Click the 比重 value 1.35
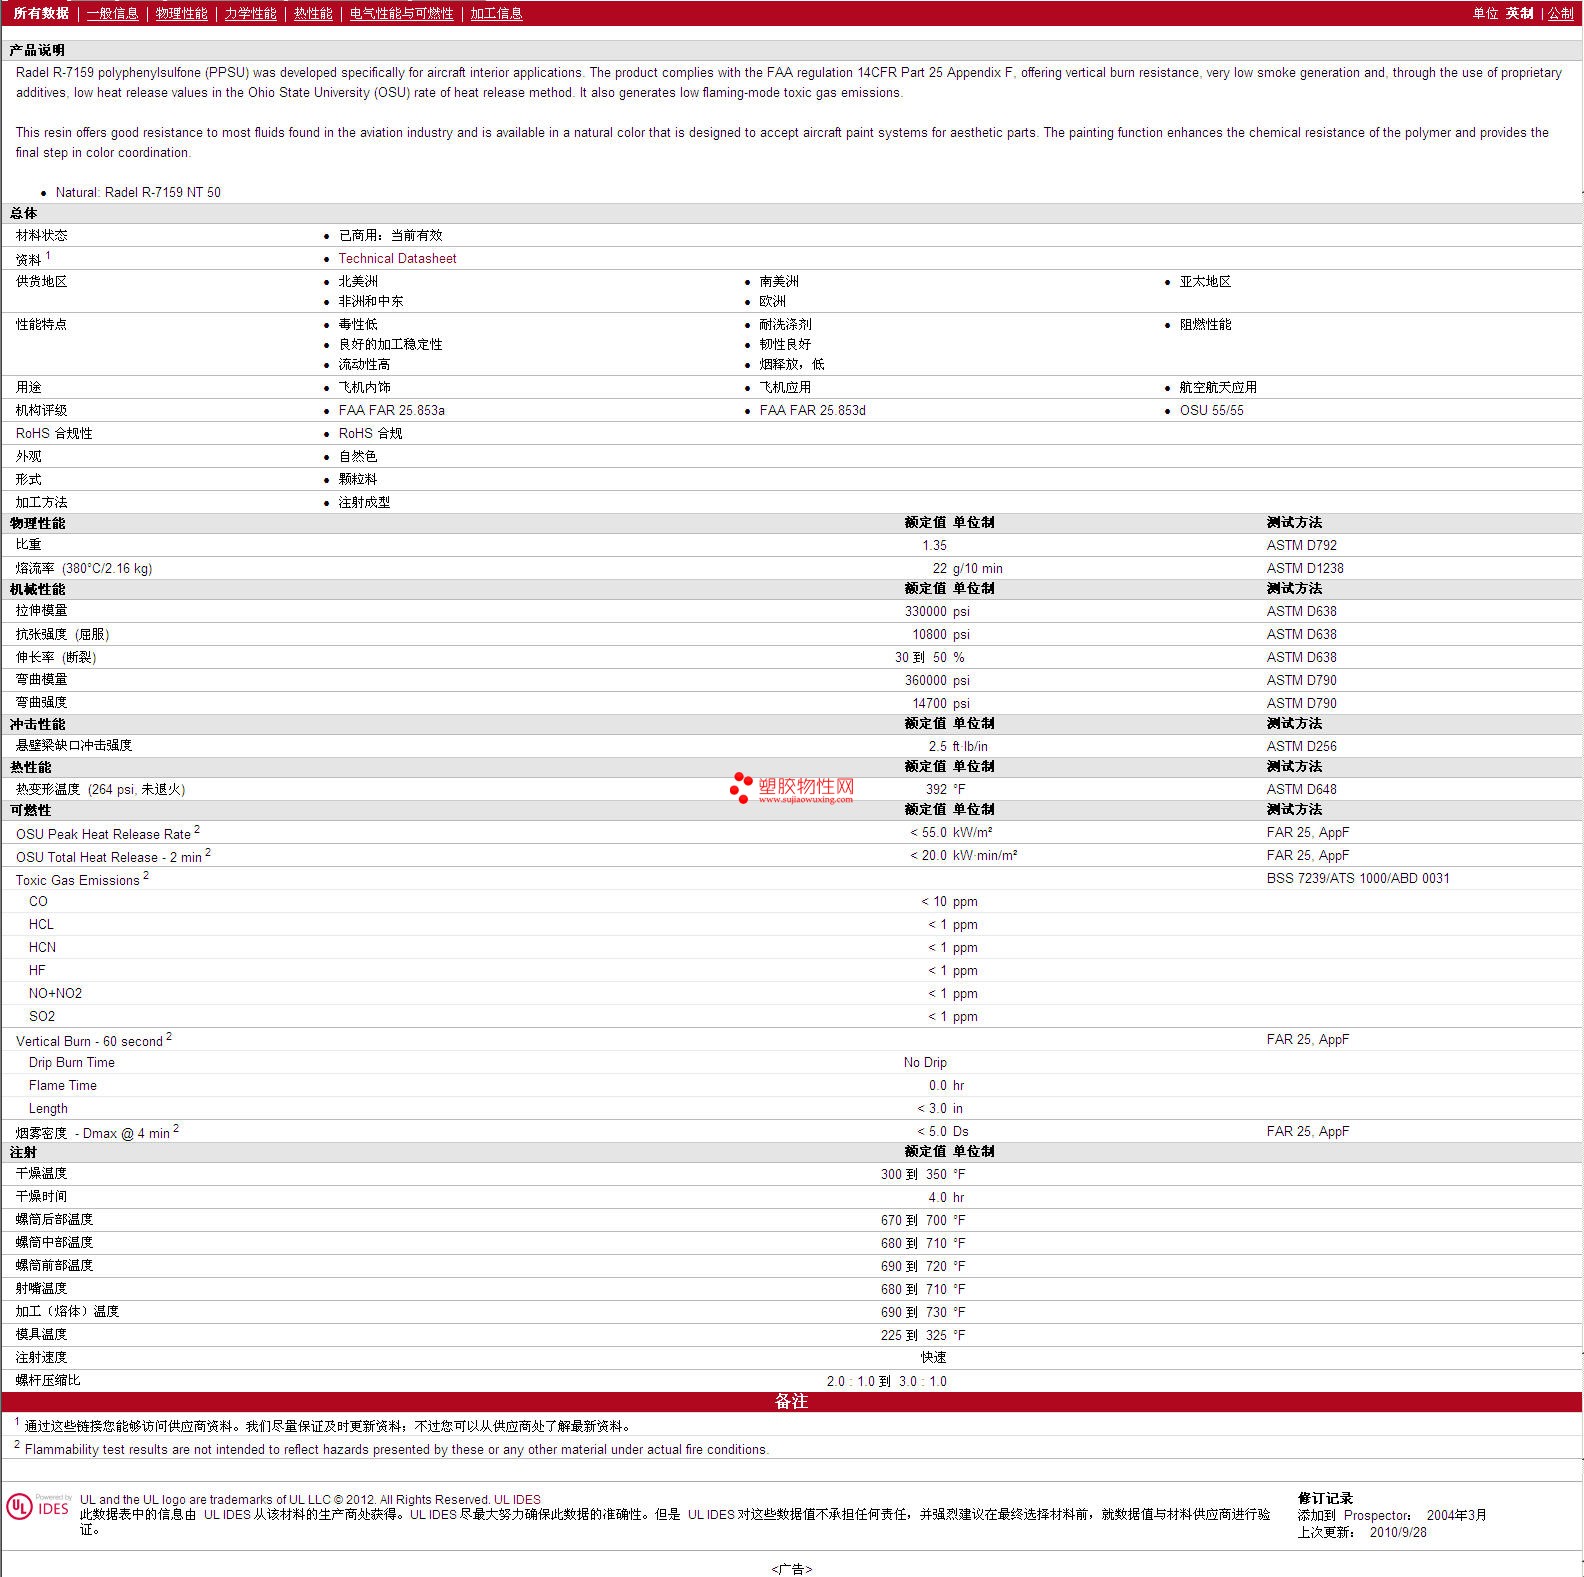1584x1577 pixels. (x=934, y=545)
